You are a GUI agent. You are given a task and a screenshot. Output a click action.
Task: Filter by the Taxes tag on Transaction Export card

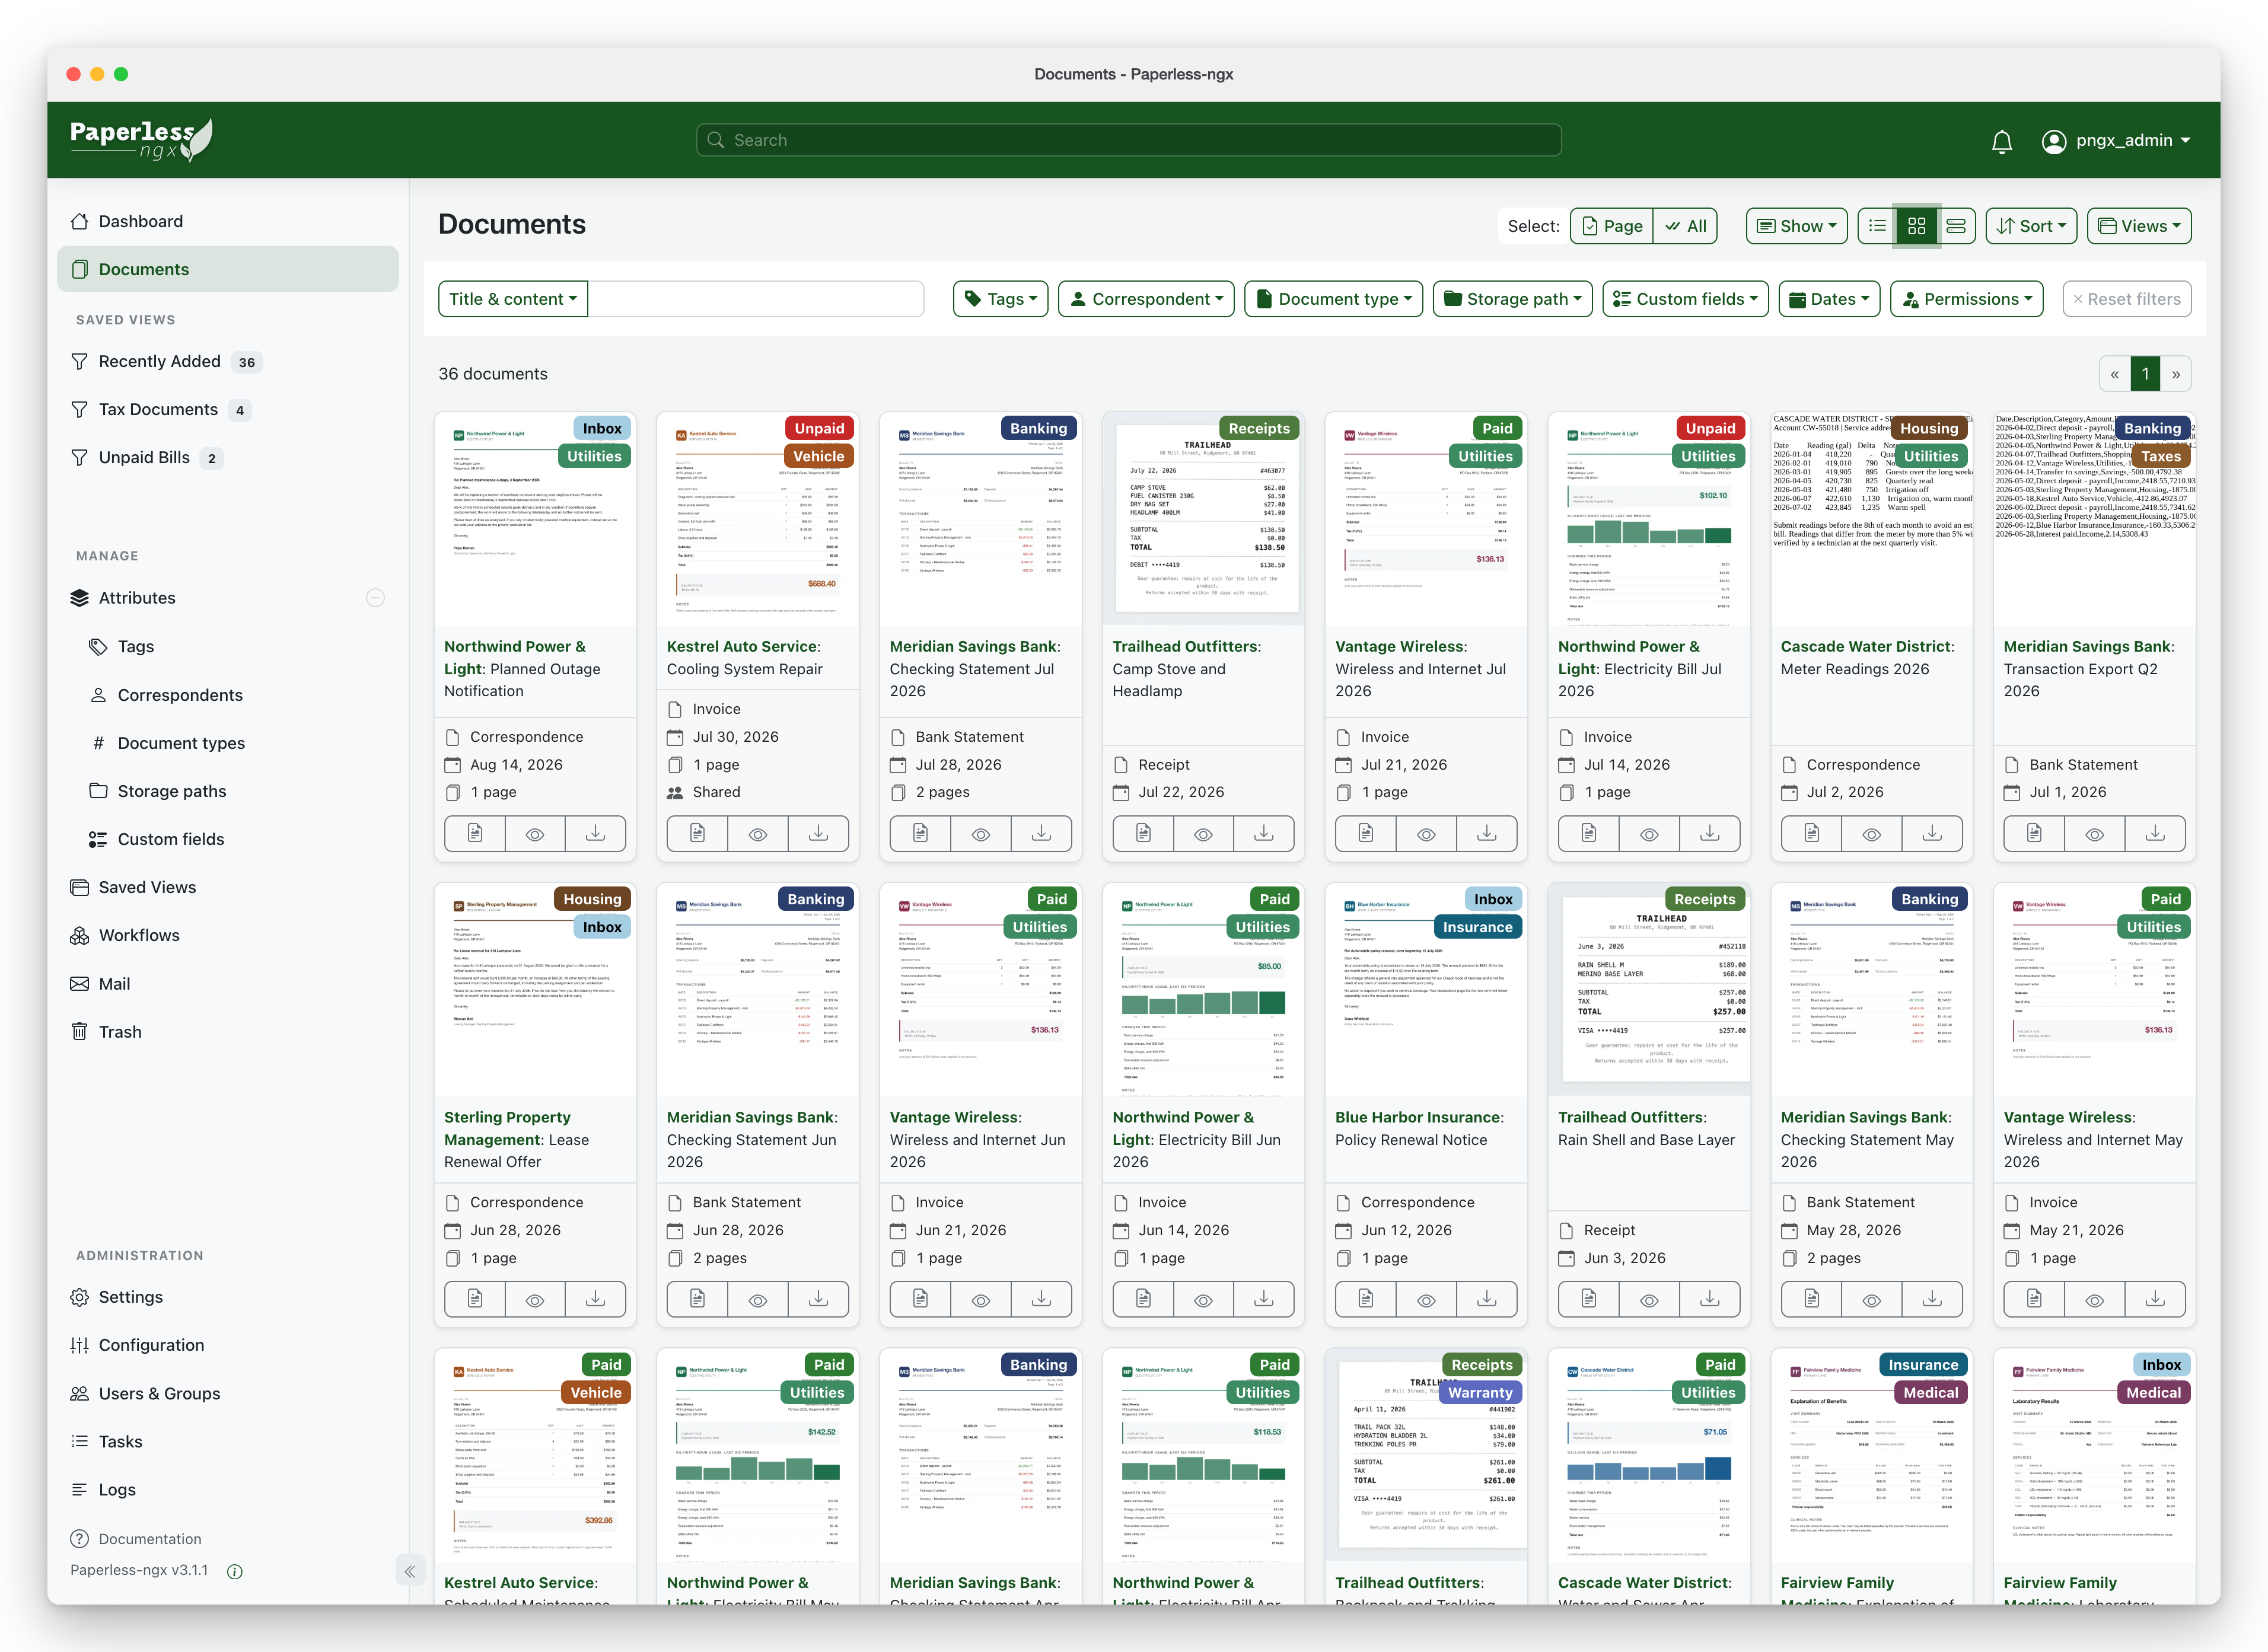coord(2161,456)
